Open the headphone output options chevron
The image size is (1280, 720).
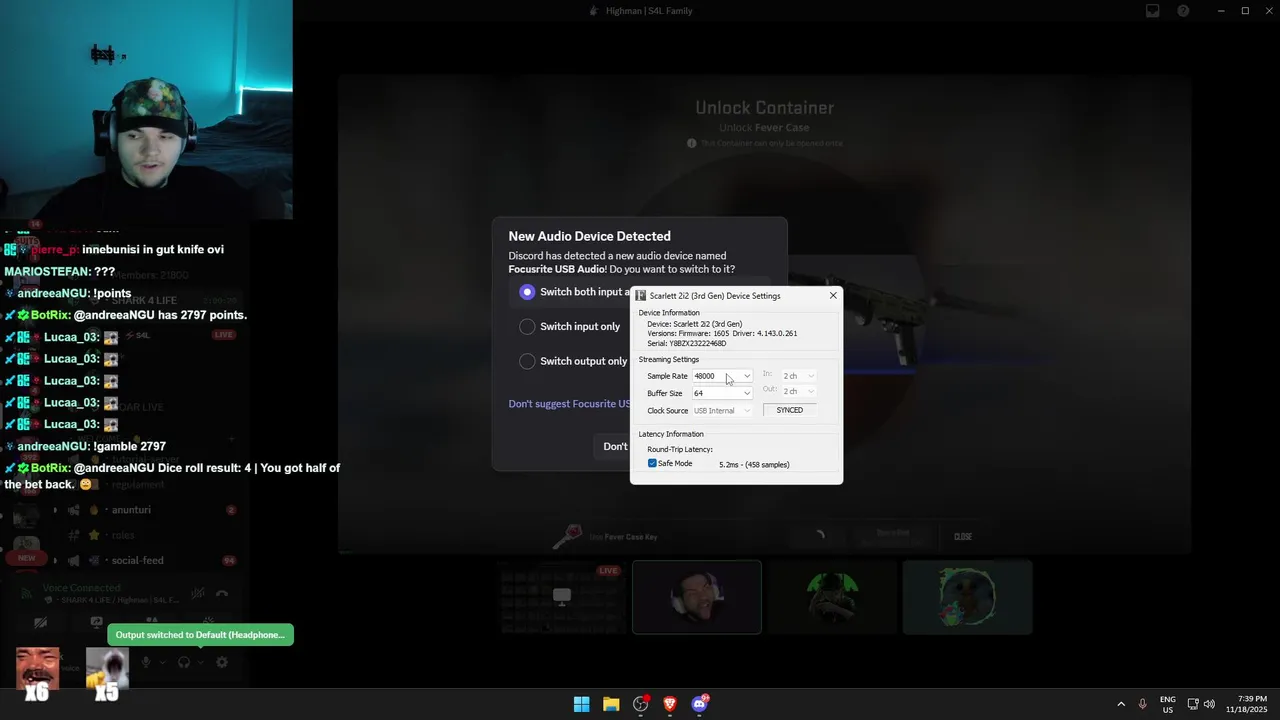[x=200, y=662]
